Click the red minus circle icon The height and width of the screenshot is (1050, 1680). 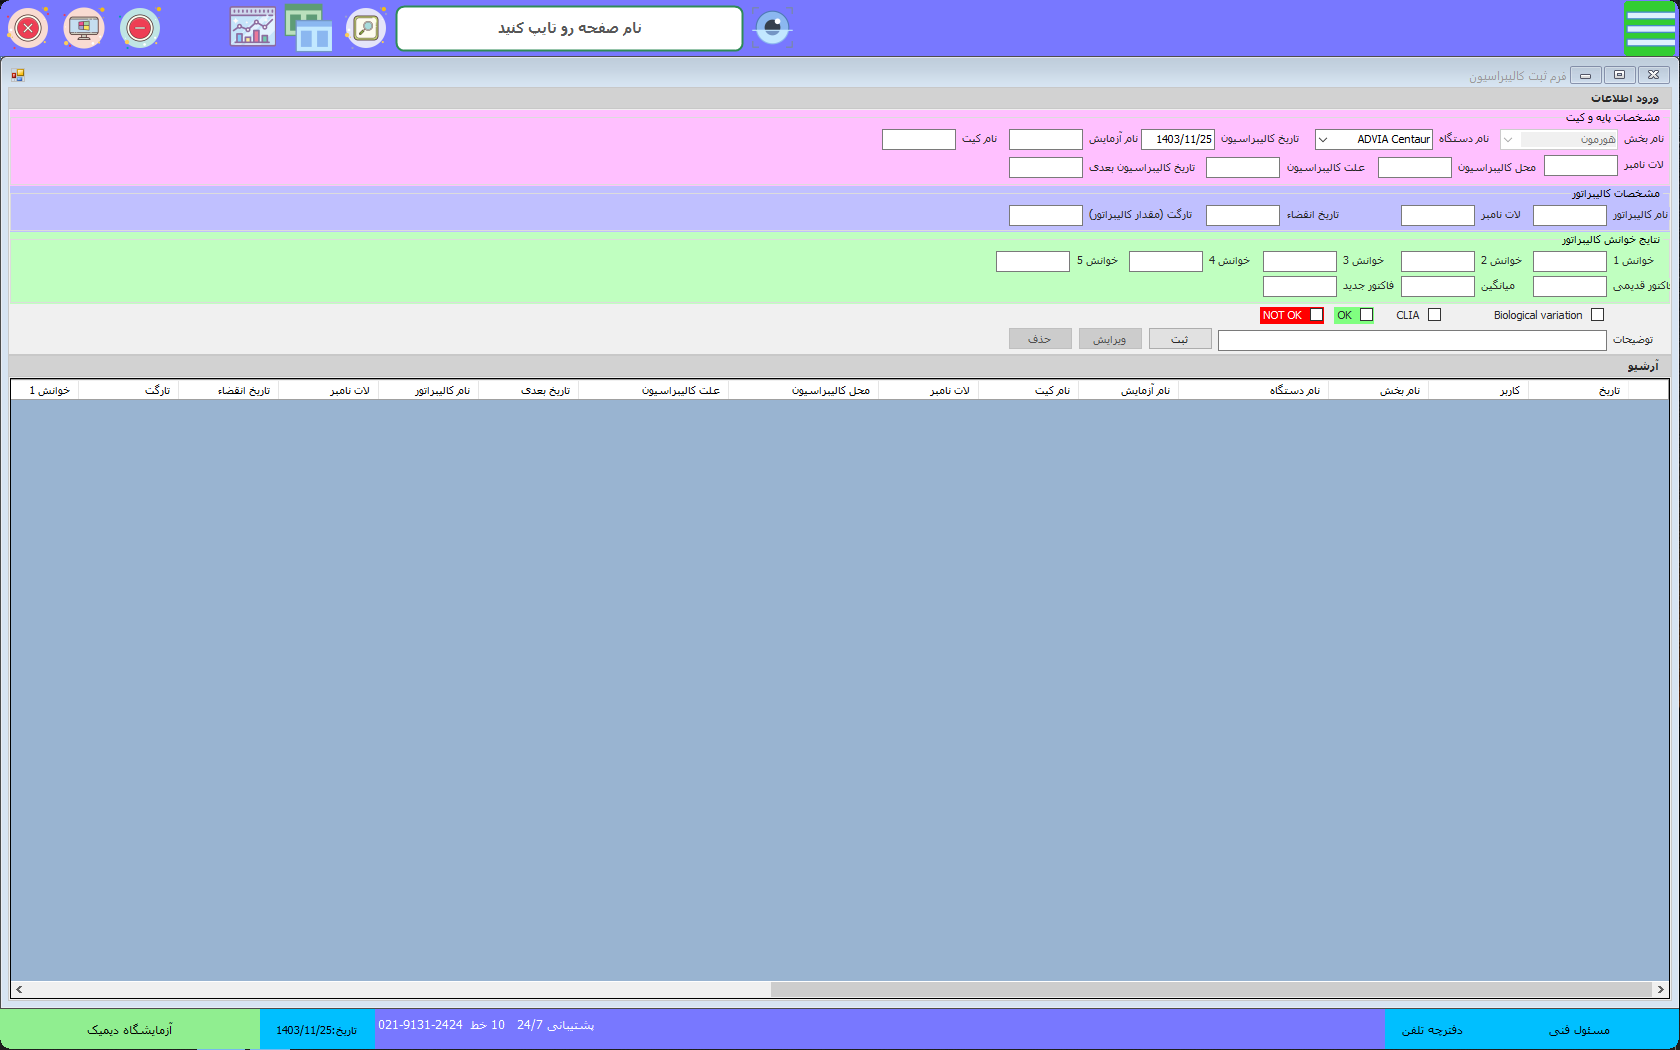pyautogui.click(x=140, y=28)
